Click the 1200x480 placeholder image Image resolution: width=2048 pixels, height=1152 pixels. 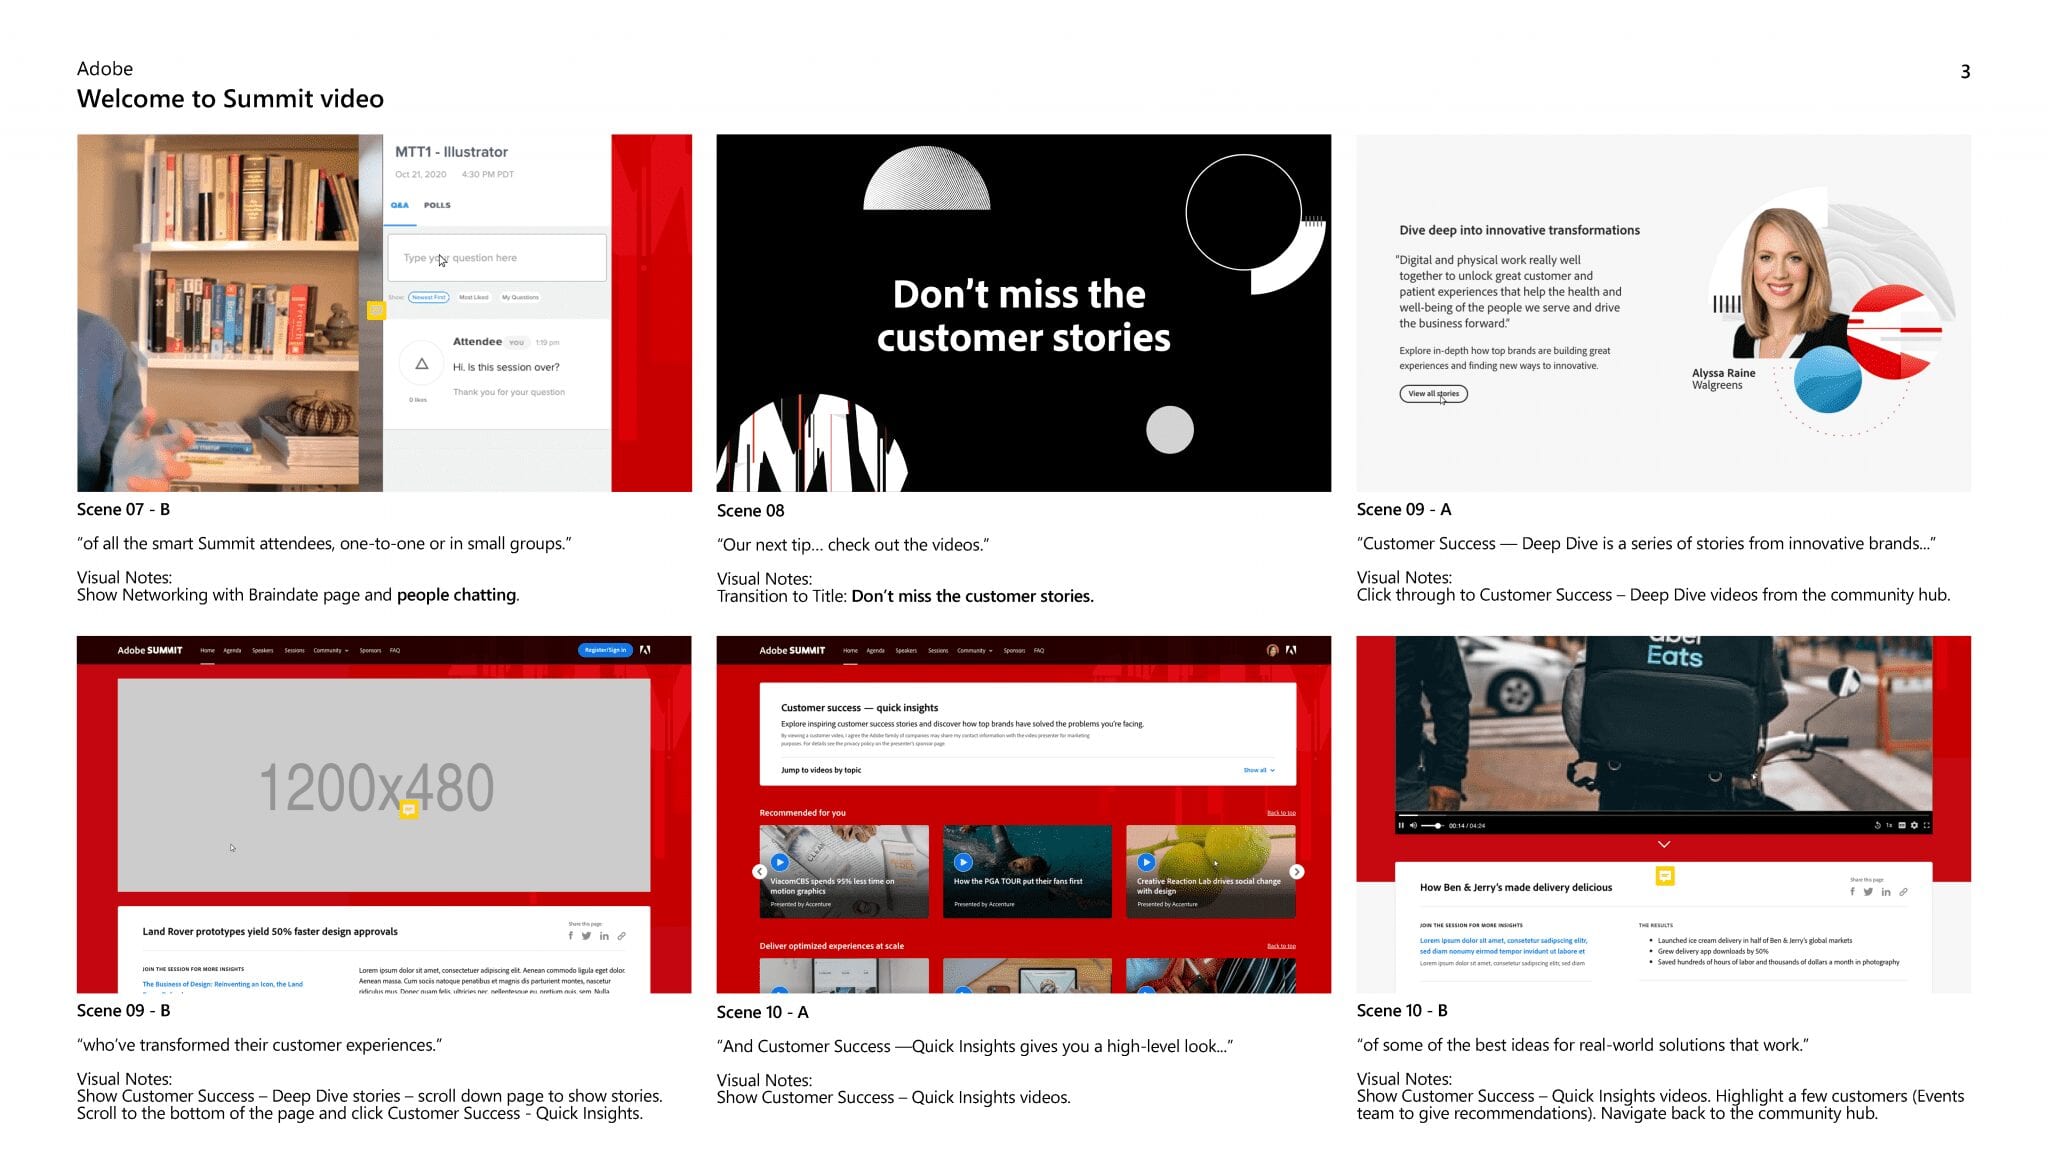tap(384, 785)
